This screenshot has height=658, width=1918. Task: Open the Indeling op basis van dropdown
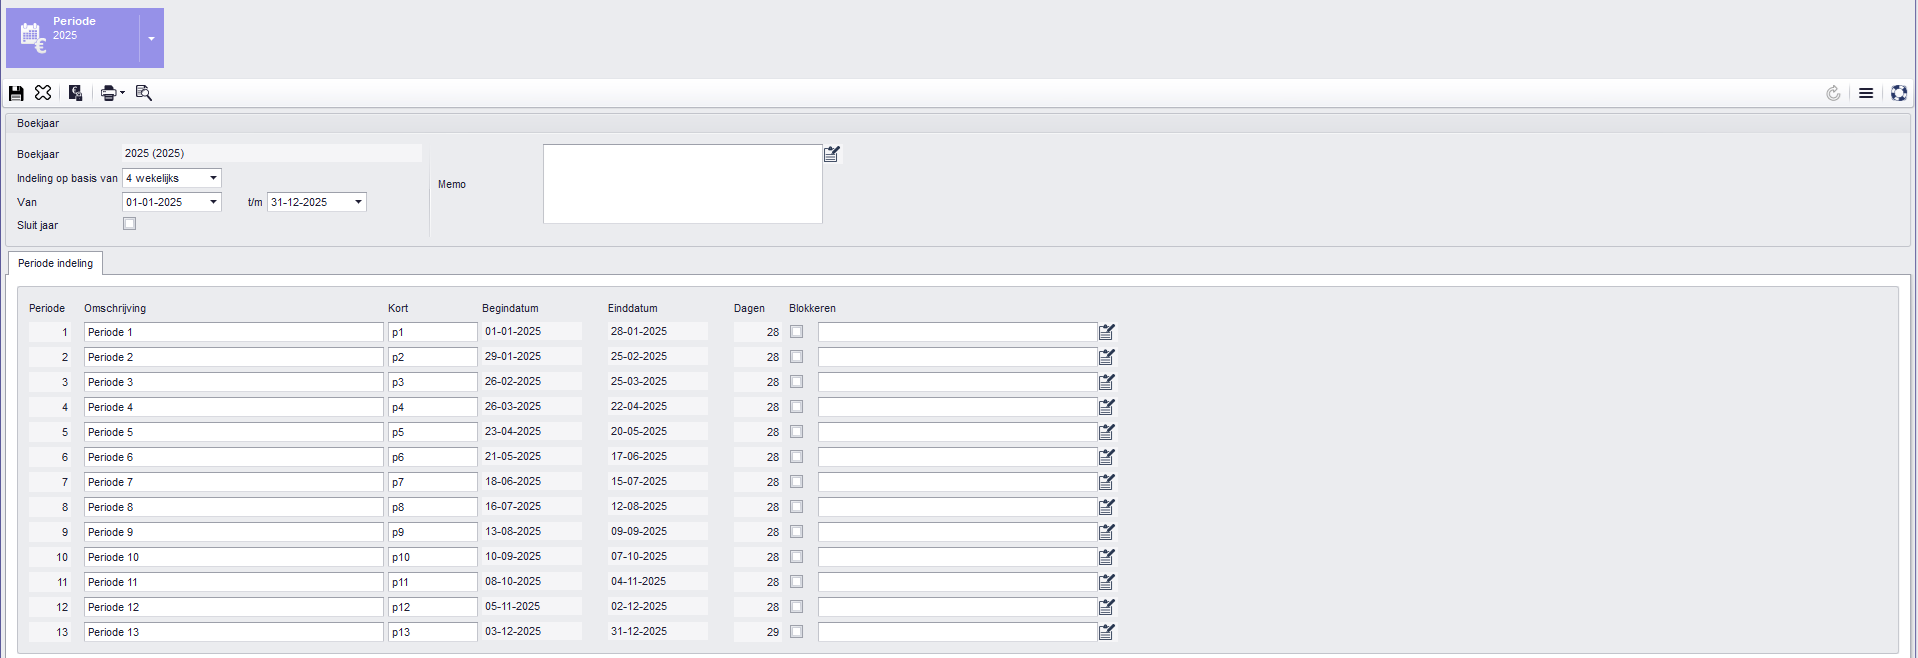click(x=213, y=178)
